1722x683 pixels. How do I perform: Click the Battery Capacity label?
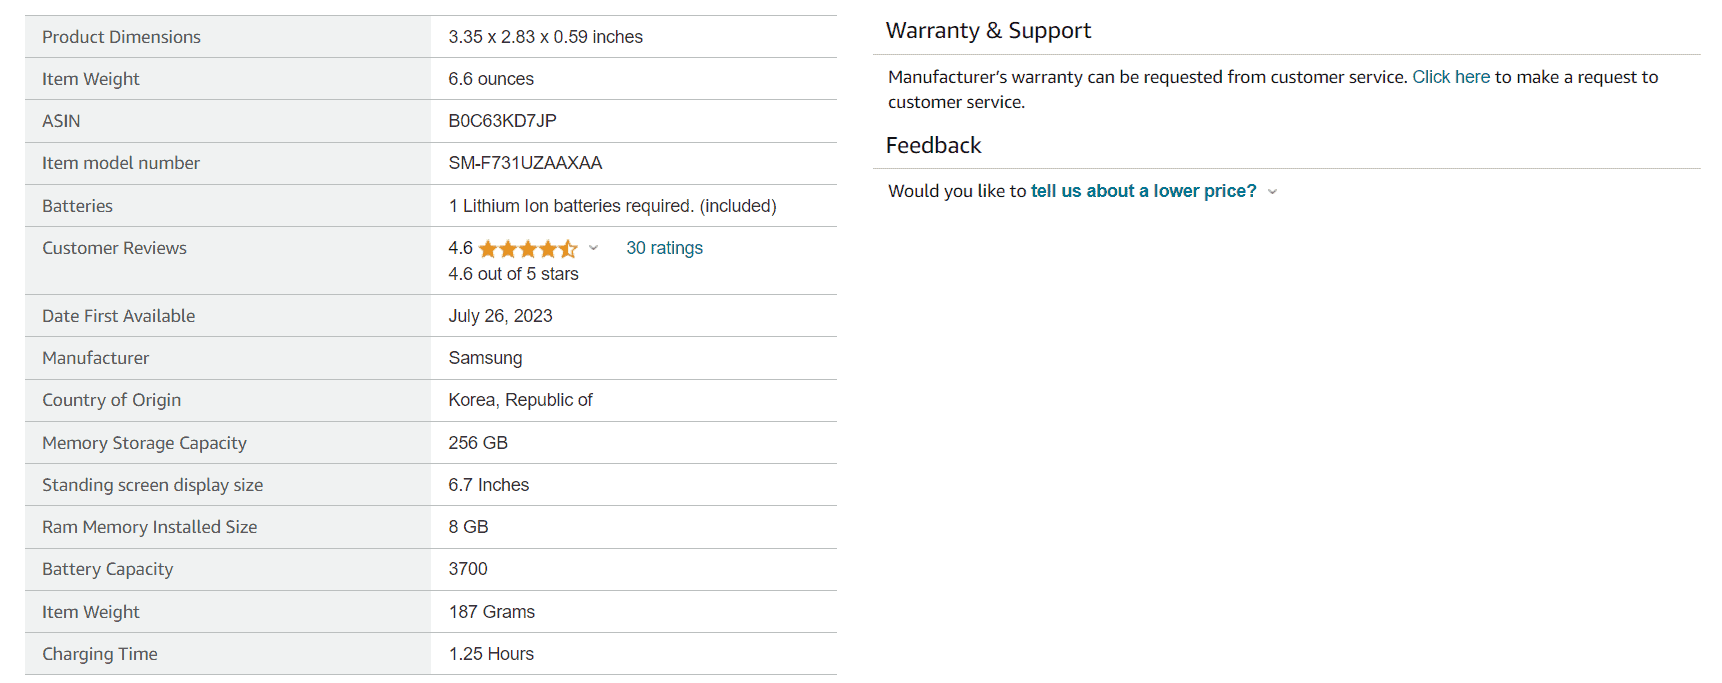[x=107, y=569]
